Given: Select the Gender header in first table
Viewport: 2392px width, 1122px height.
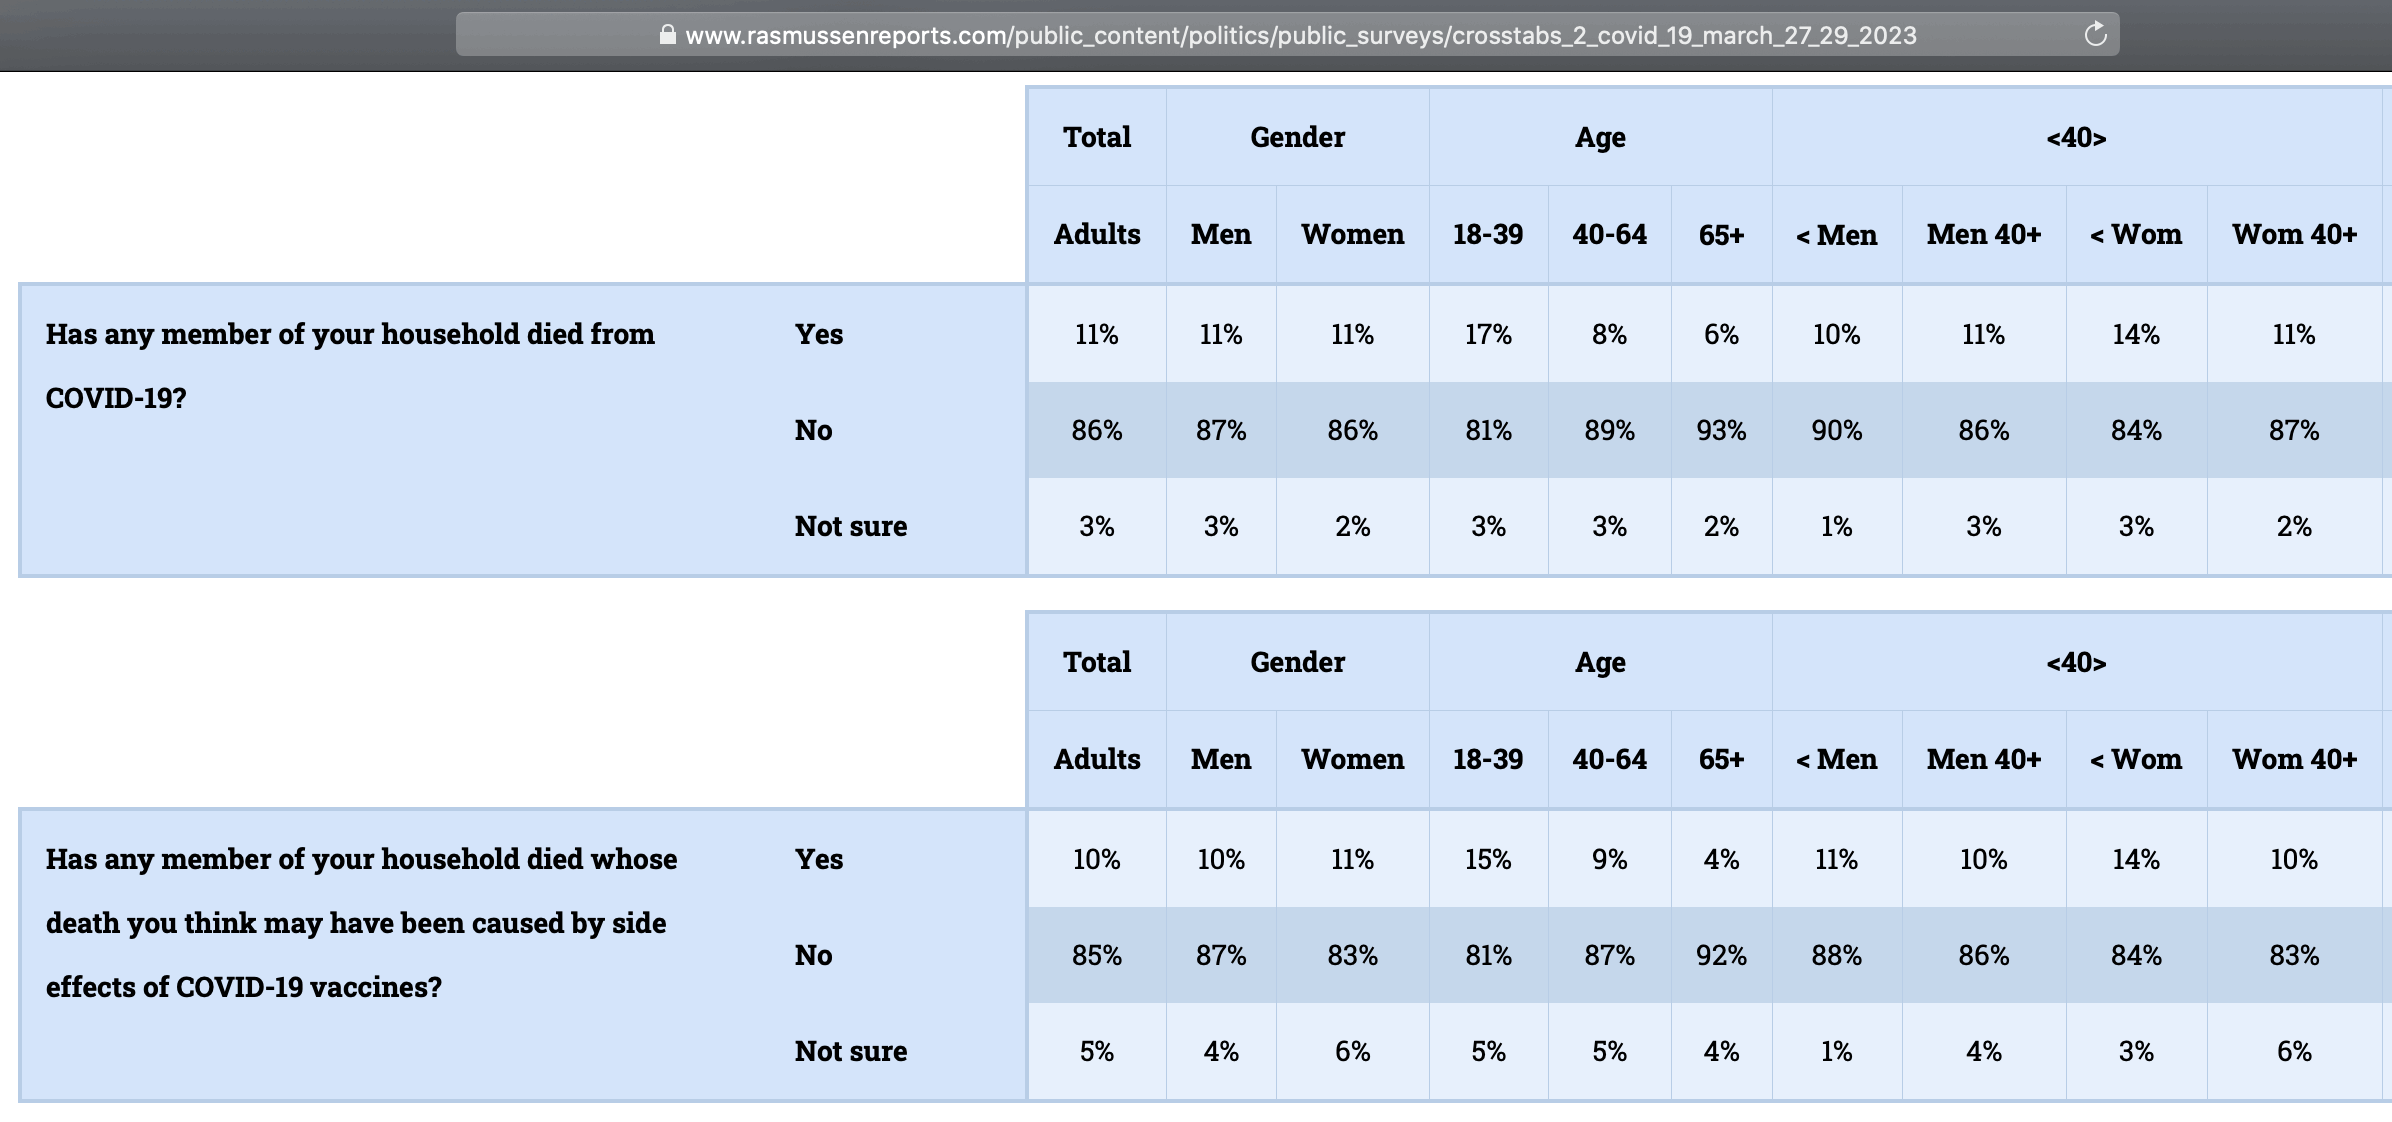Looking at the screenshot, I should click(1297, 137).
